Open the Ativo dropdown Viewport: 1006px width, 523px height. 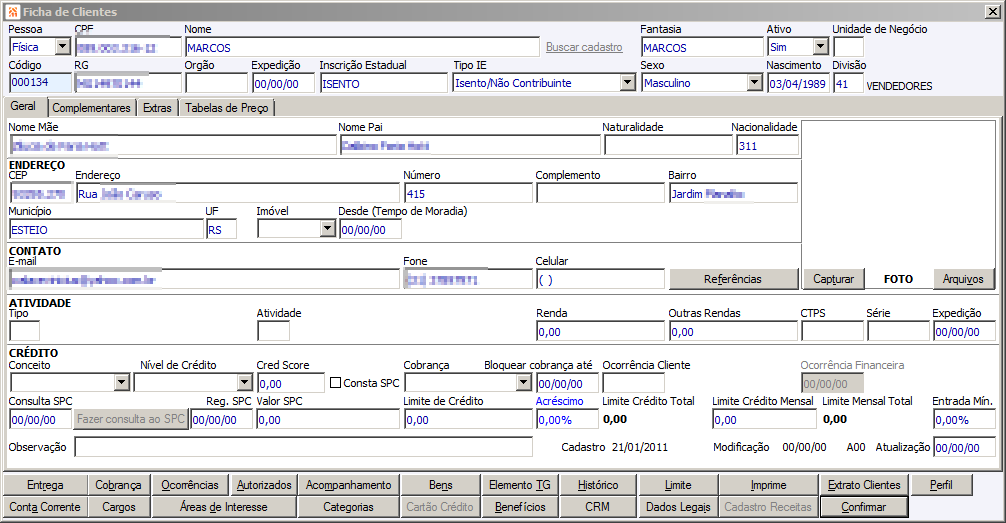tap(821, 47)
